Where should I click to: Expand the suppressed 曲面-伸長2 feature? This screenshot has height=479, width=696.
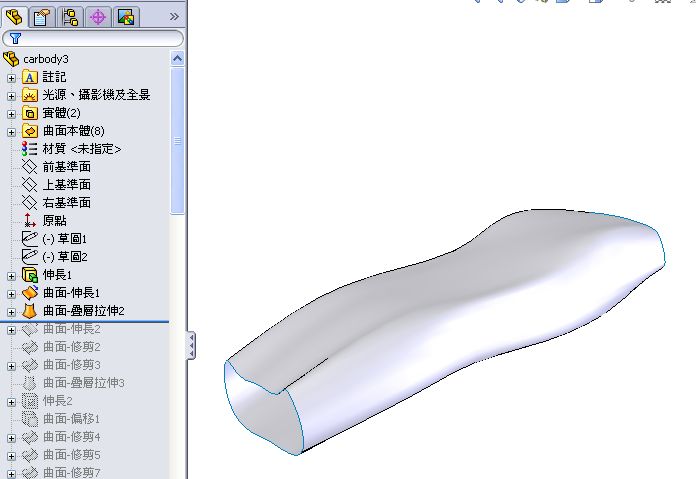12,330
